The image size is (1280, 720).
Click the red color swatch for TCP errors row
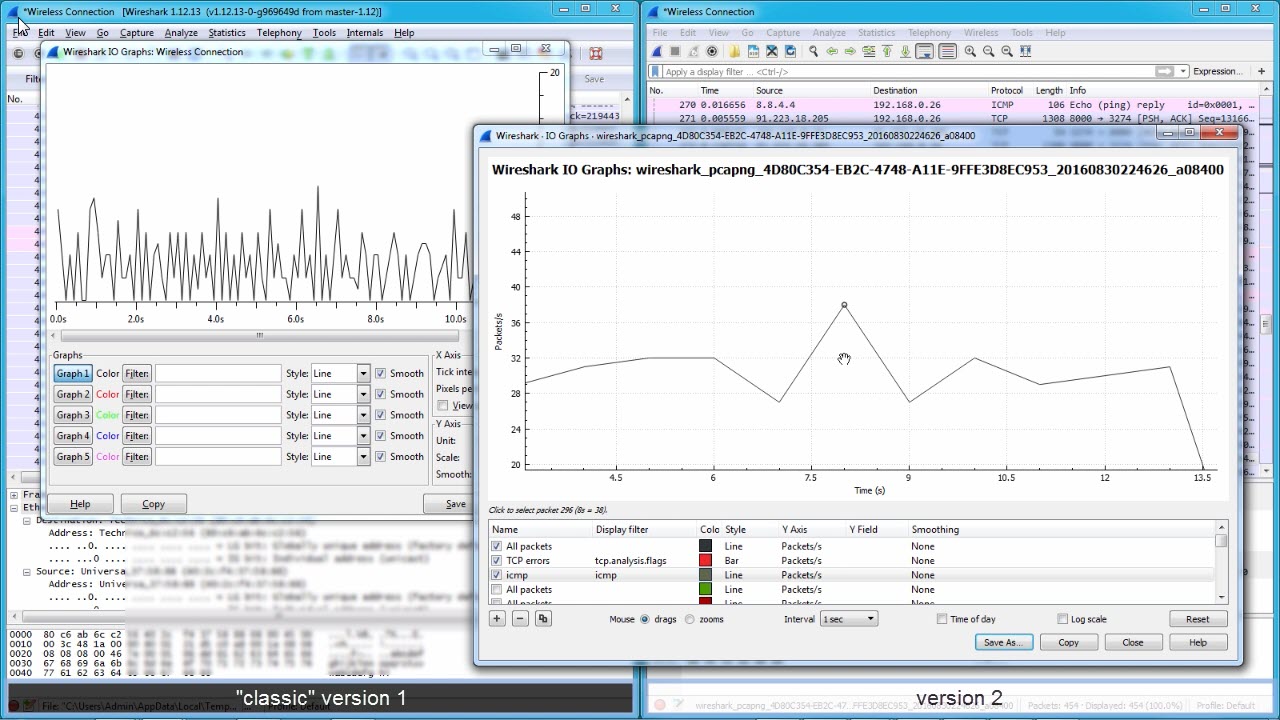click(x=705, y=561)
